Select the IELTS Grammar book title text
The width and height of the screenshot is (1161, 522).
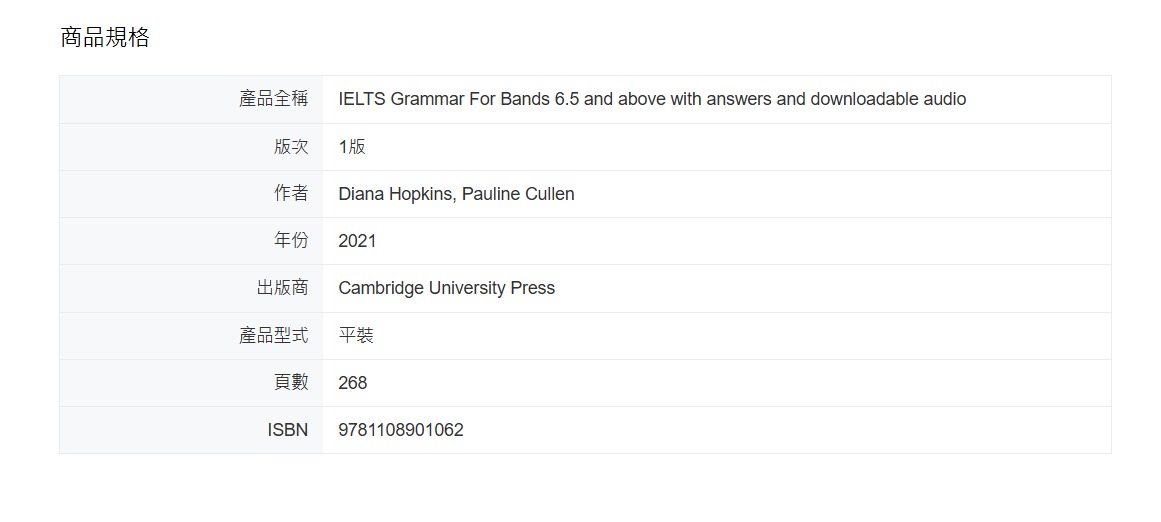tap(652, 99)
